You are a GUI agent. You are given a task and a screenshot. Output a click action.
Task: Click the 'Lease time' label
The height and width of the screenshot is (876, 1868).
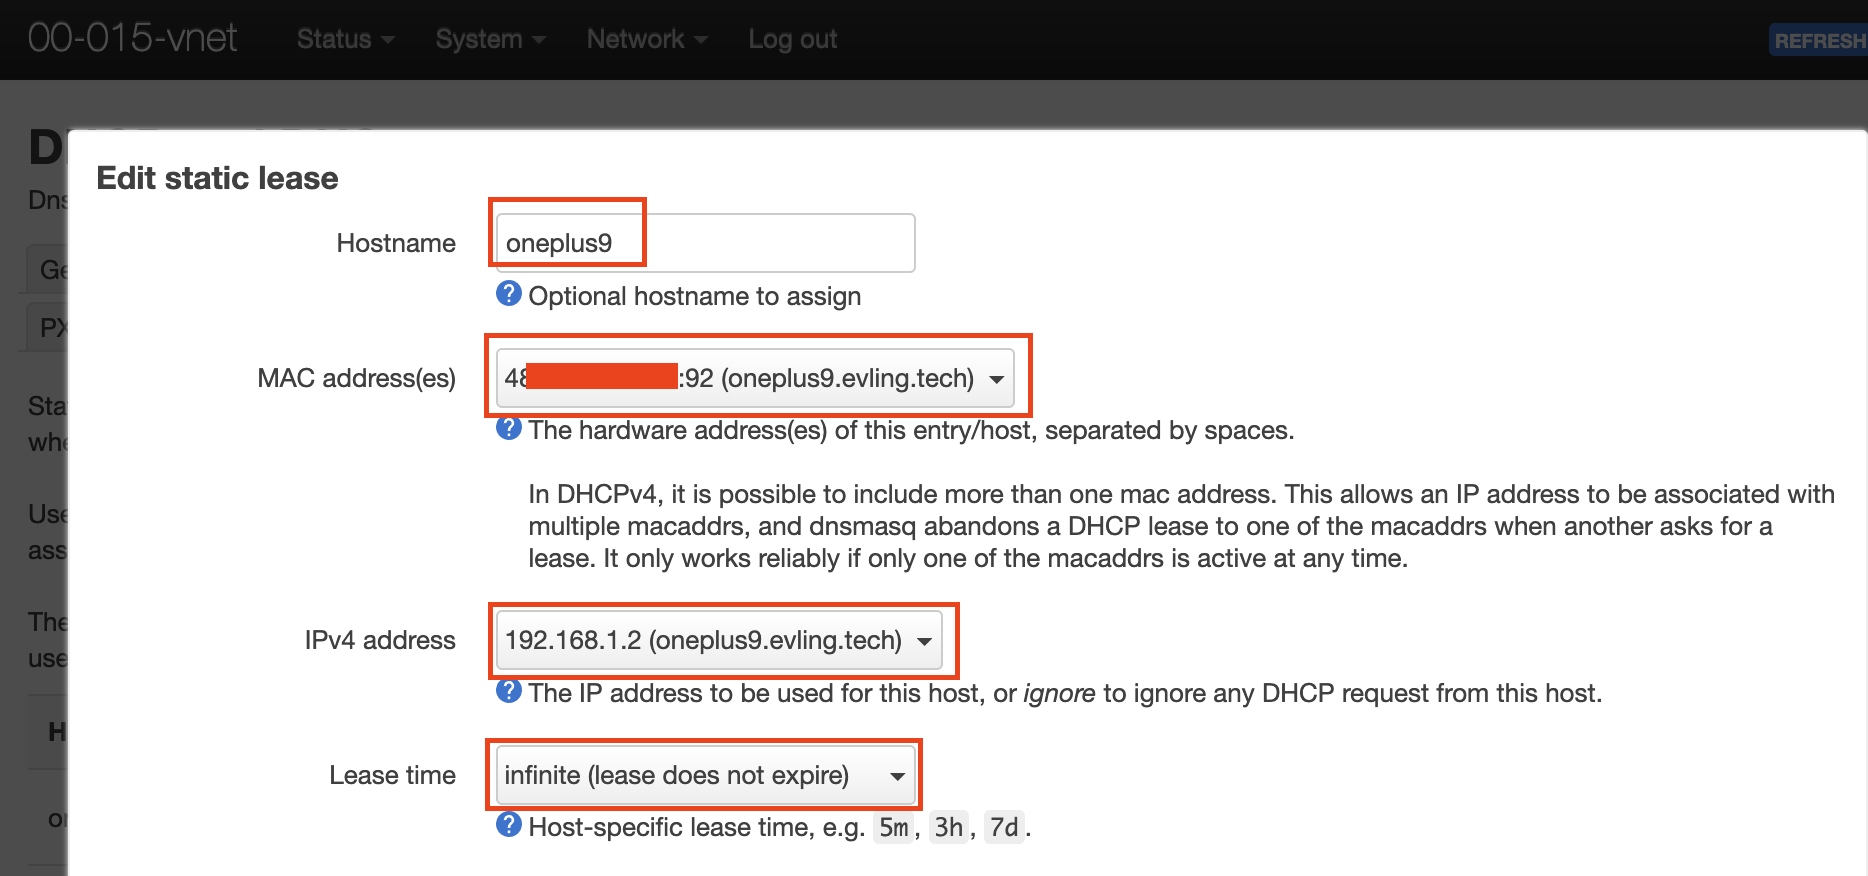[392, 775]
